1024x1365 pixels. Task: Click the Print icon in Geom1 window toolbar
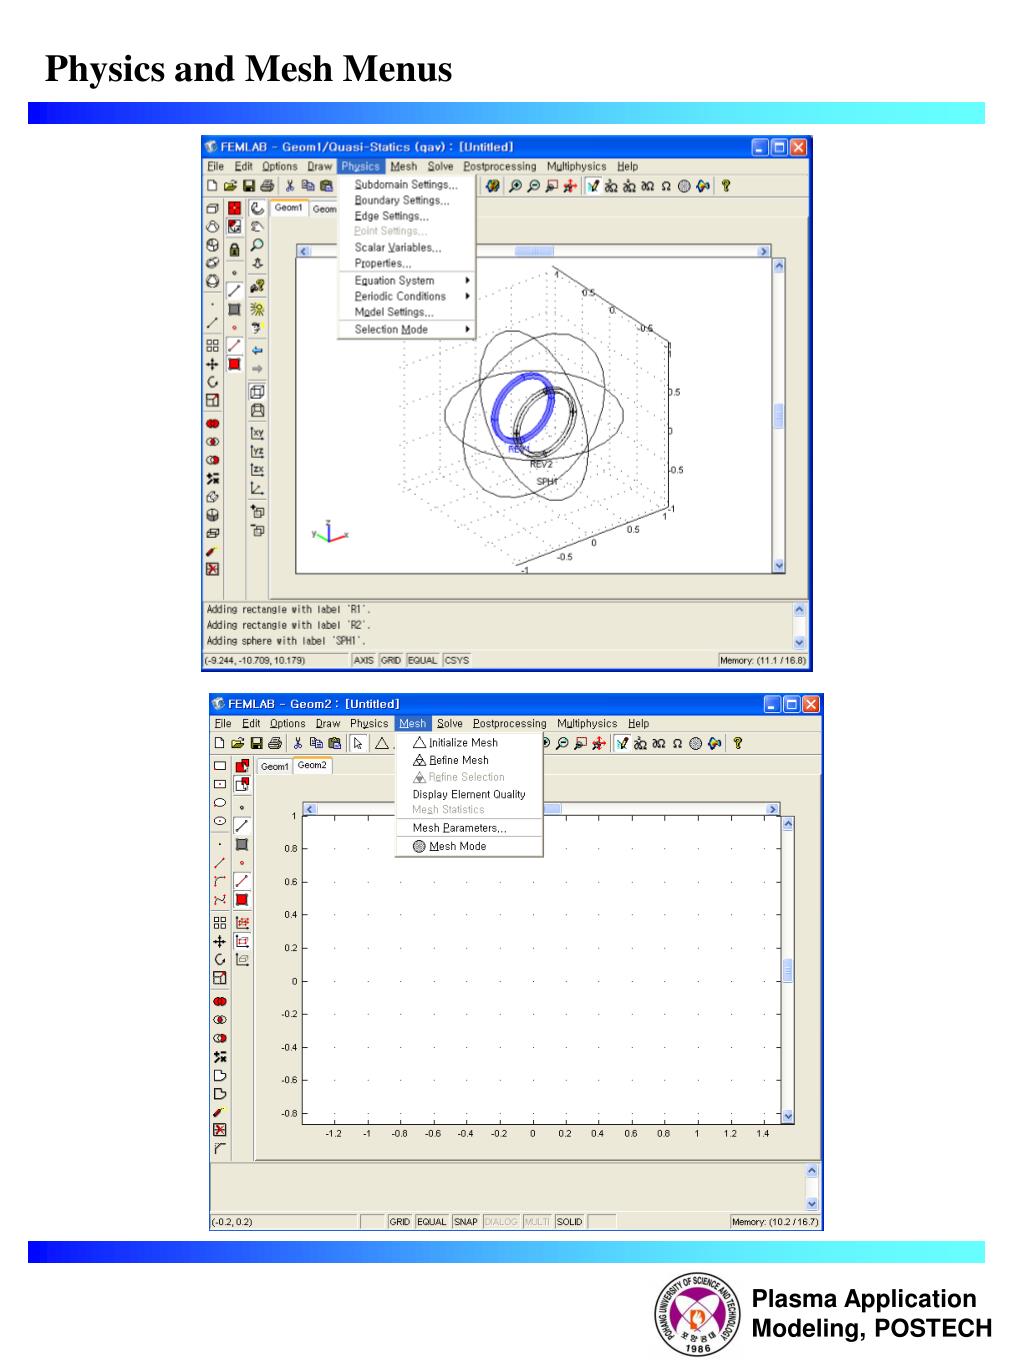(267, 185)
